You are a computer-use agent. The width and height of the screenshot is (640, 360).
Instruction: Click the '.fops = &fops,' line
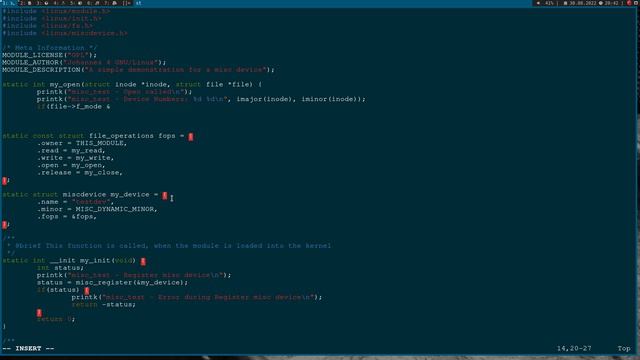[67, 217]
